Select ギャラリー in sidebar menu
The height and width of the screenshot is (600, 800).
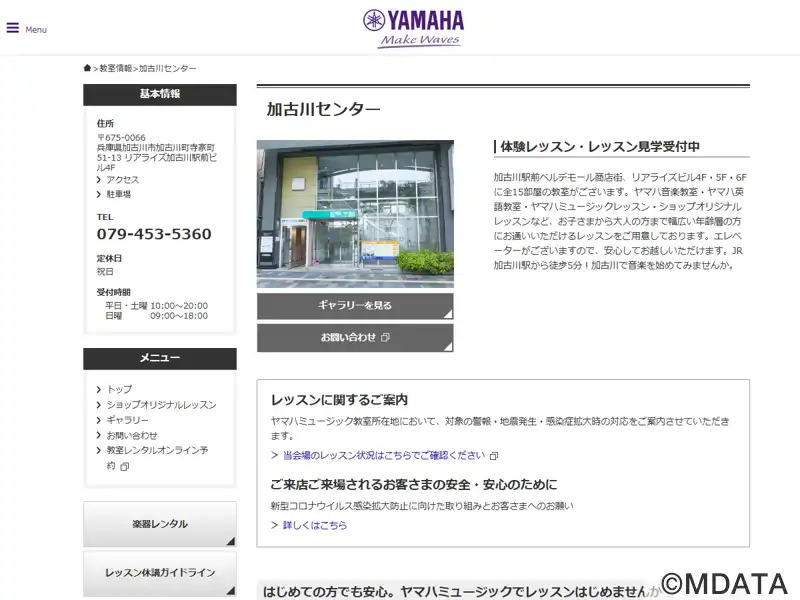click(127, 420)
